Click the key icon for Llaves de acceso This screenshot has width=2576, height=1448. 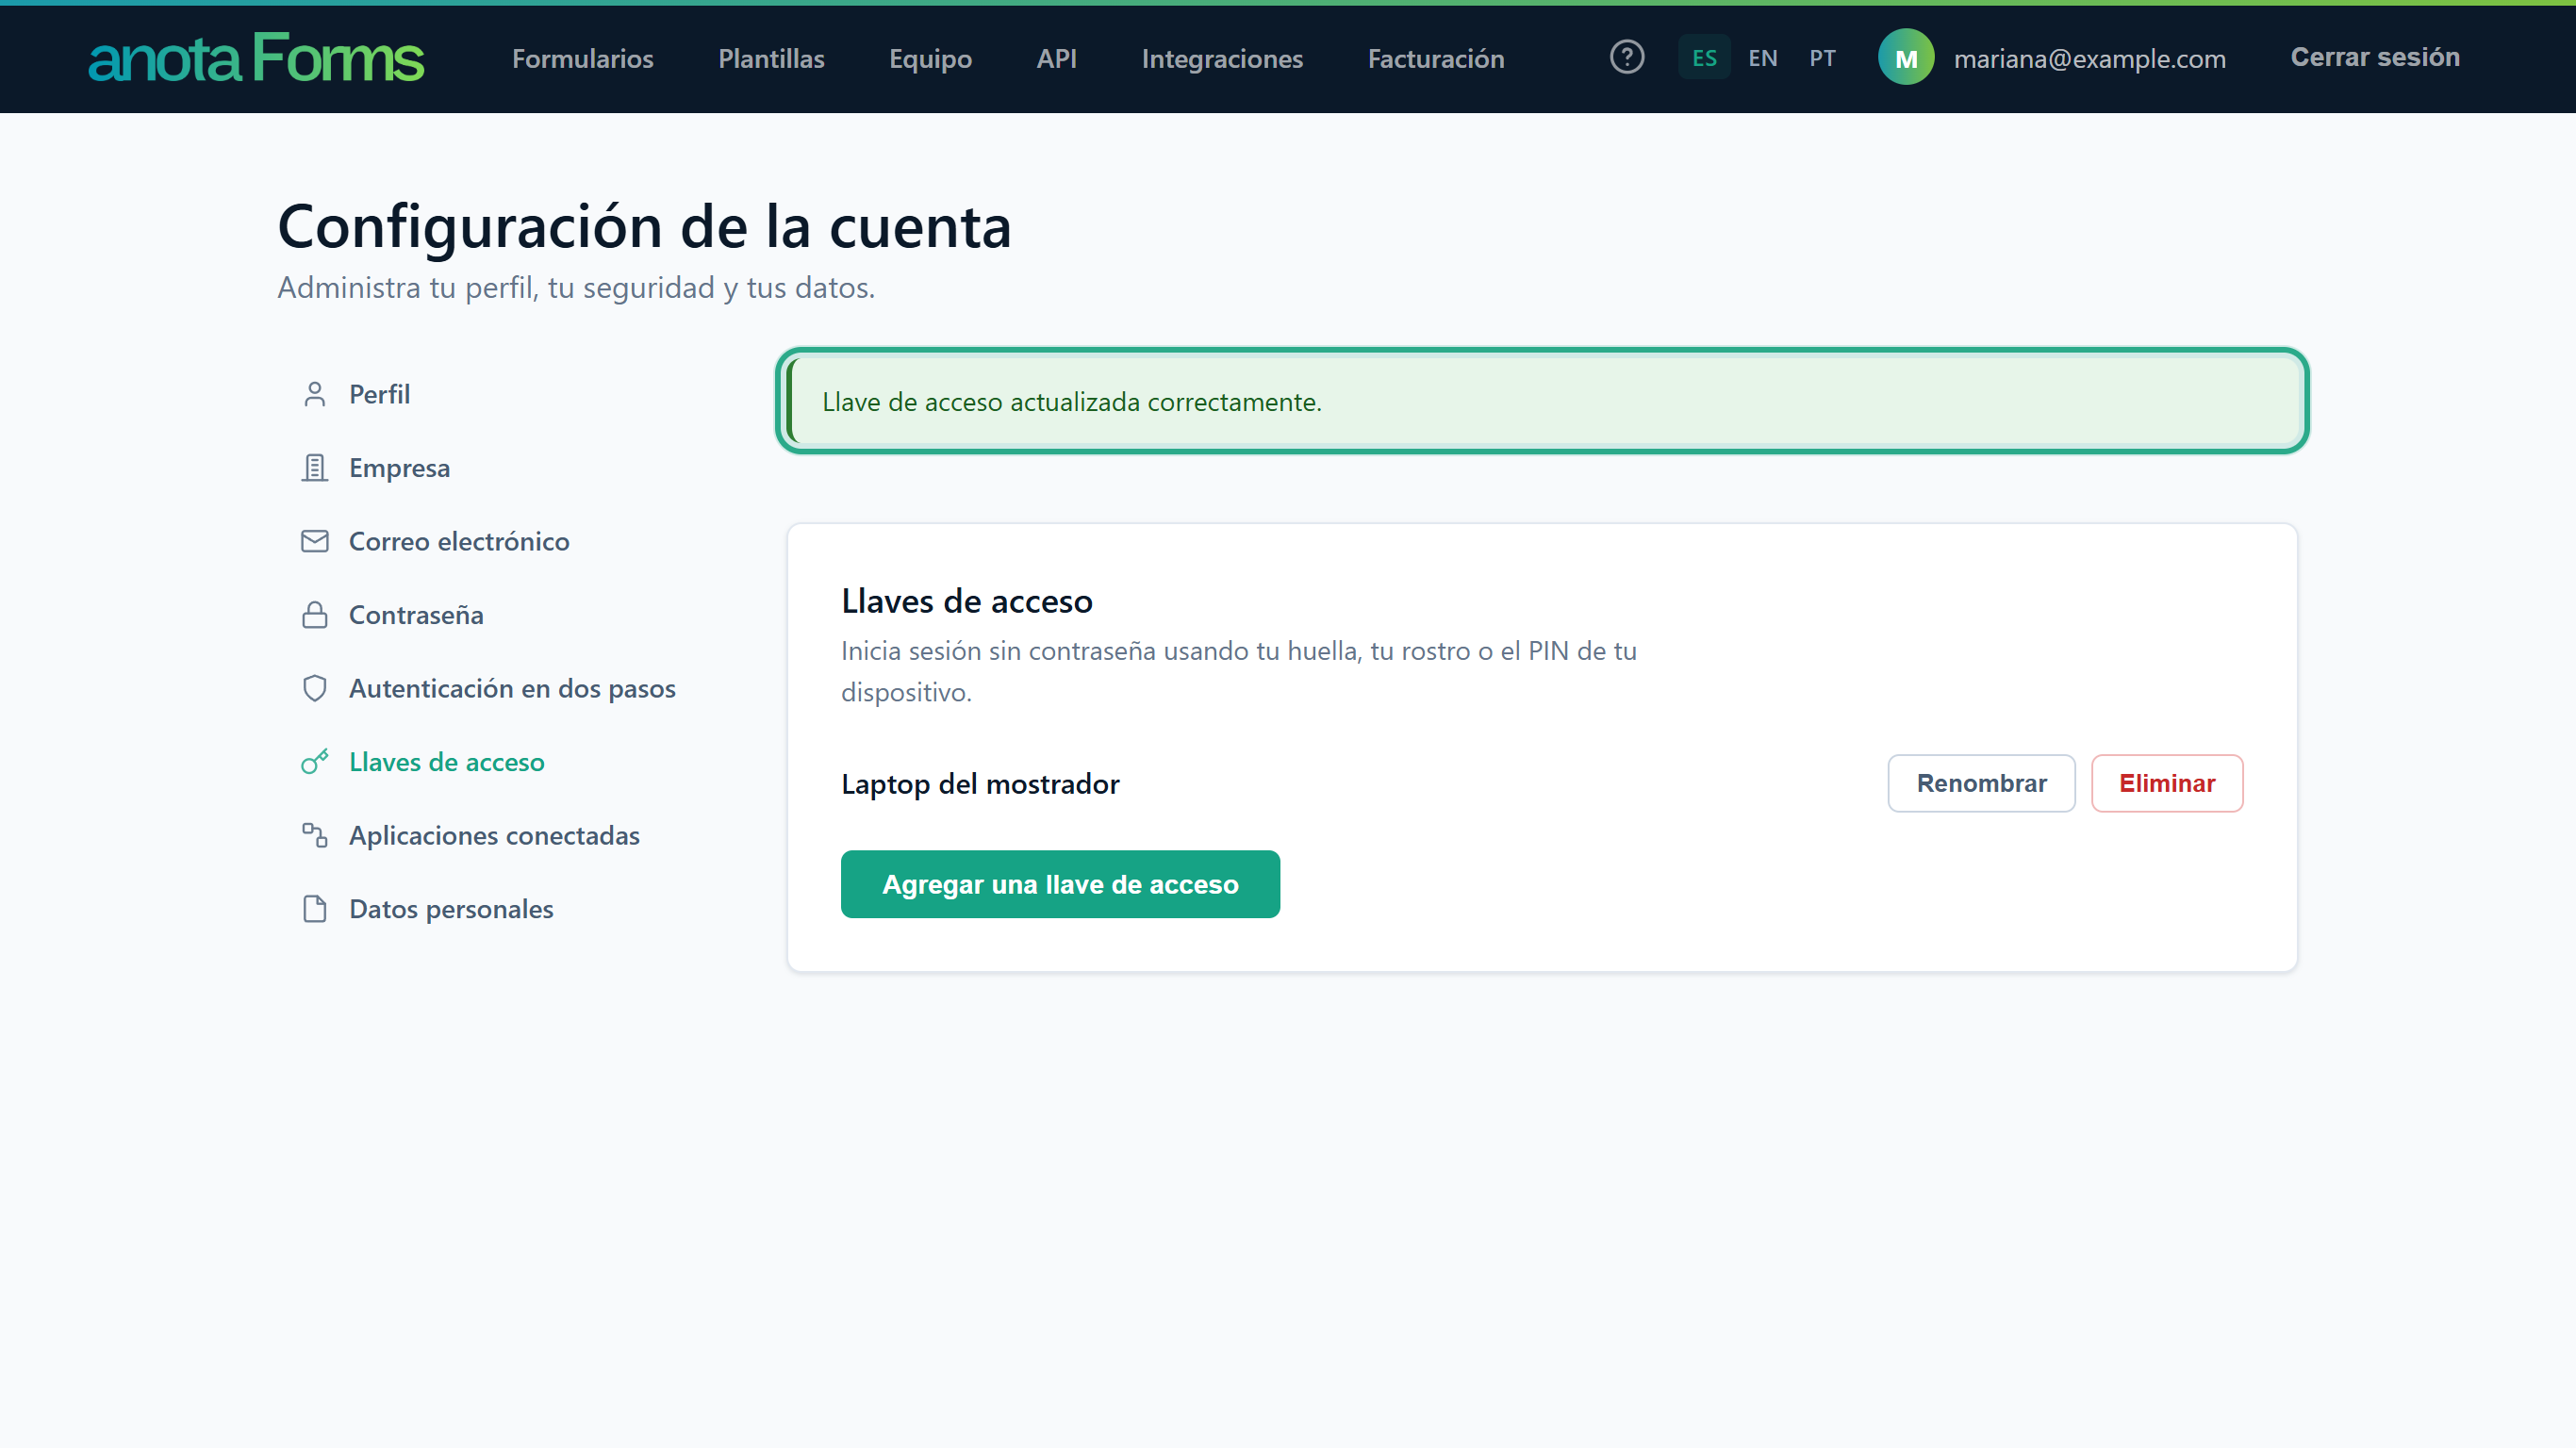pos(315,762)
